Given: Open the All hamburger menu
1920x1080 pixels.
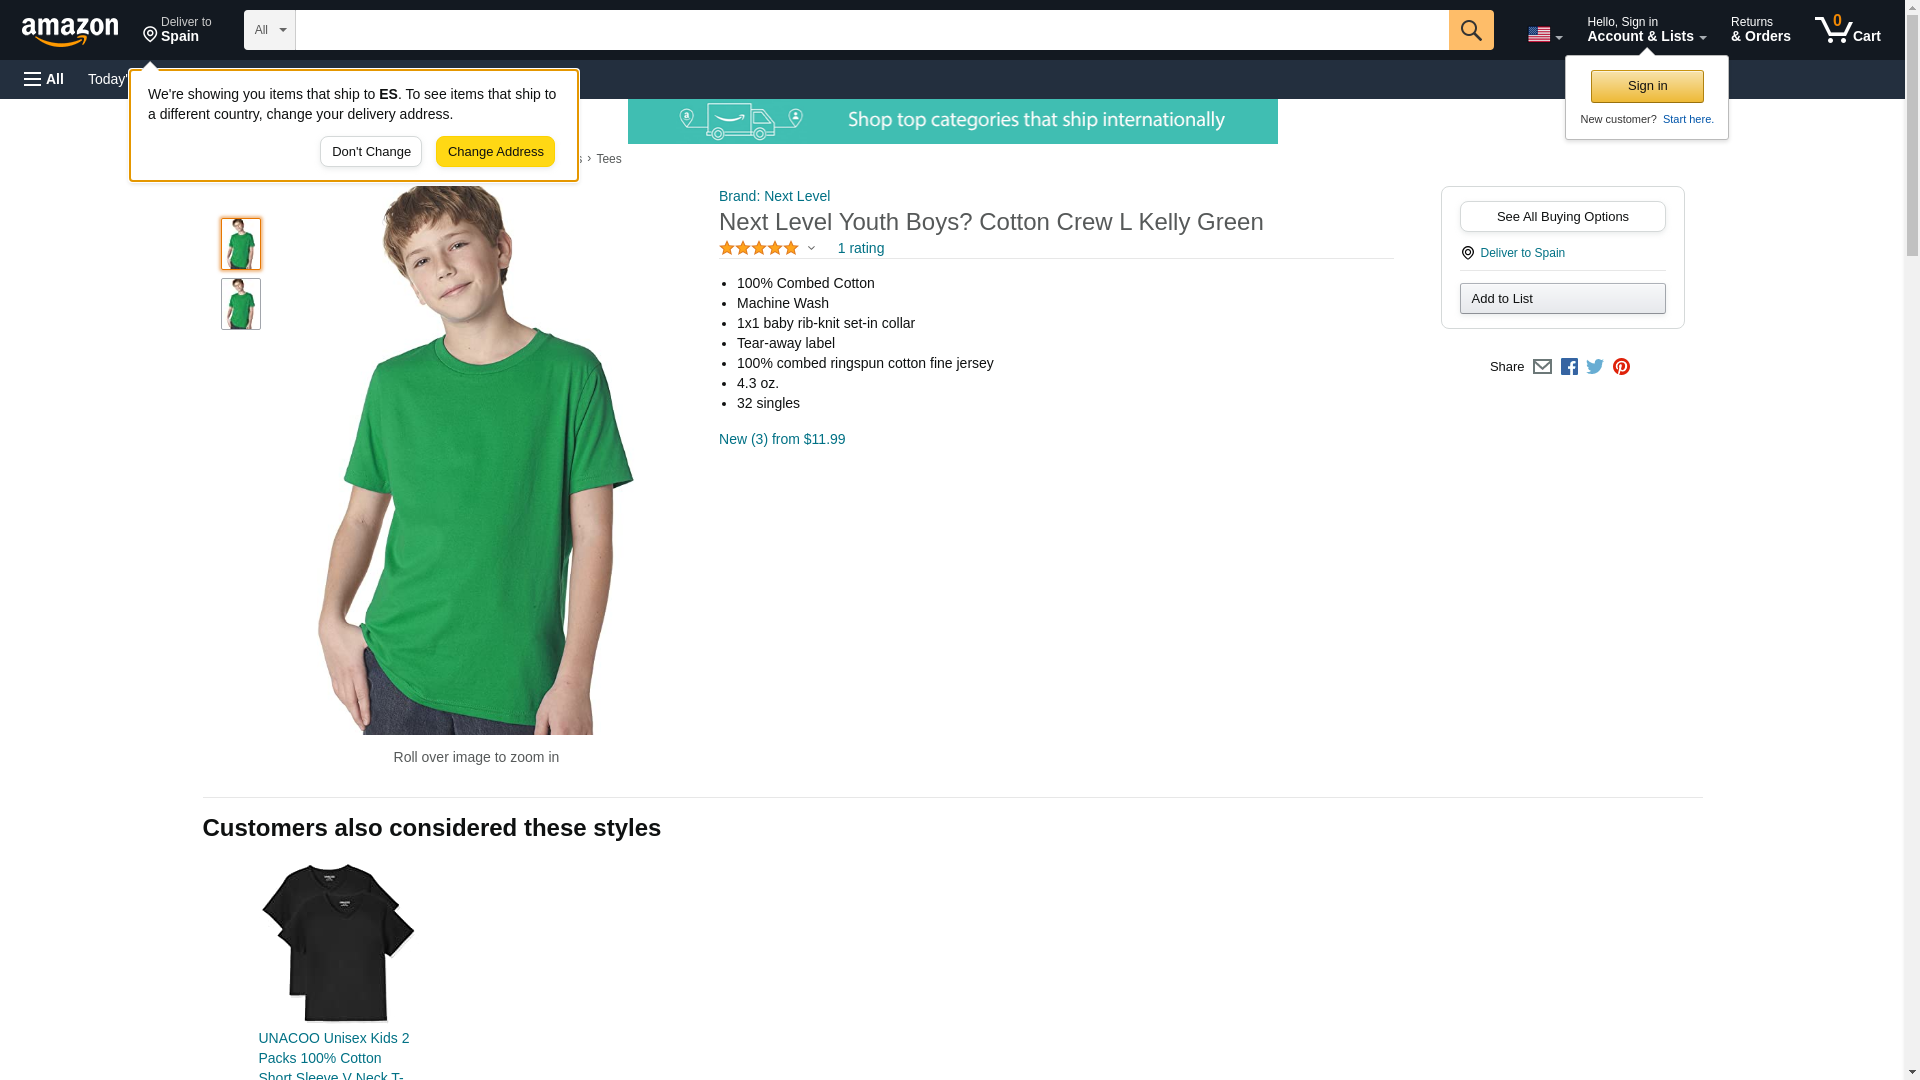Looking at the screenshot, I should 44,79.
